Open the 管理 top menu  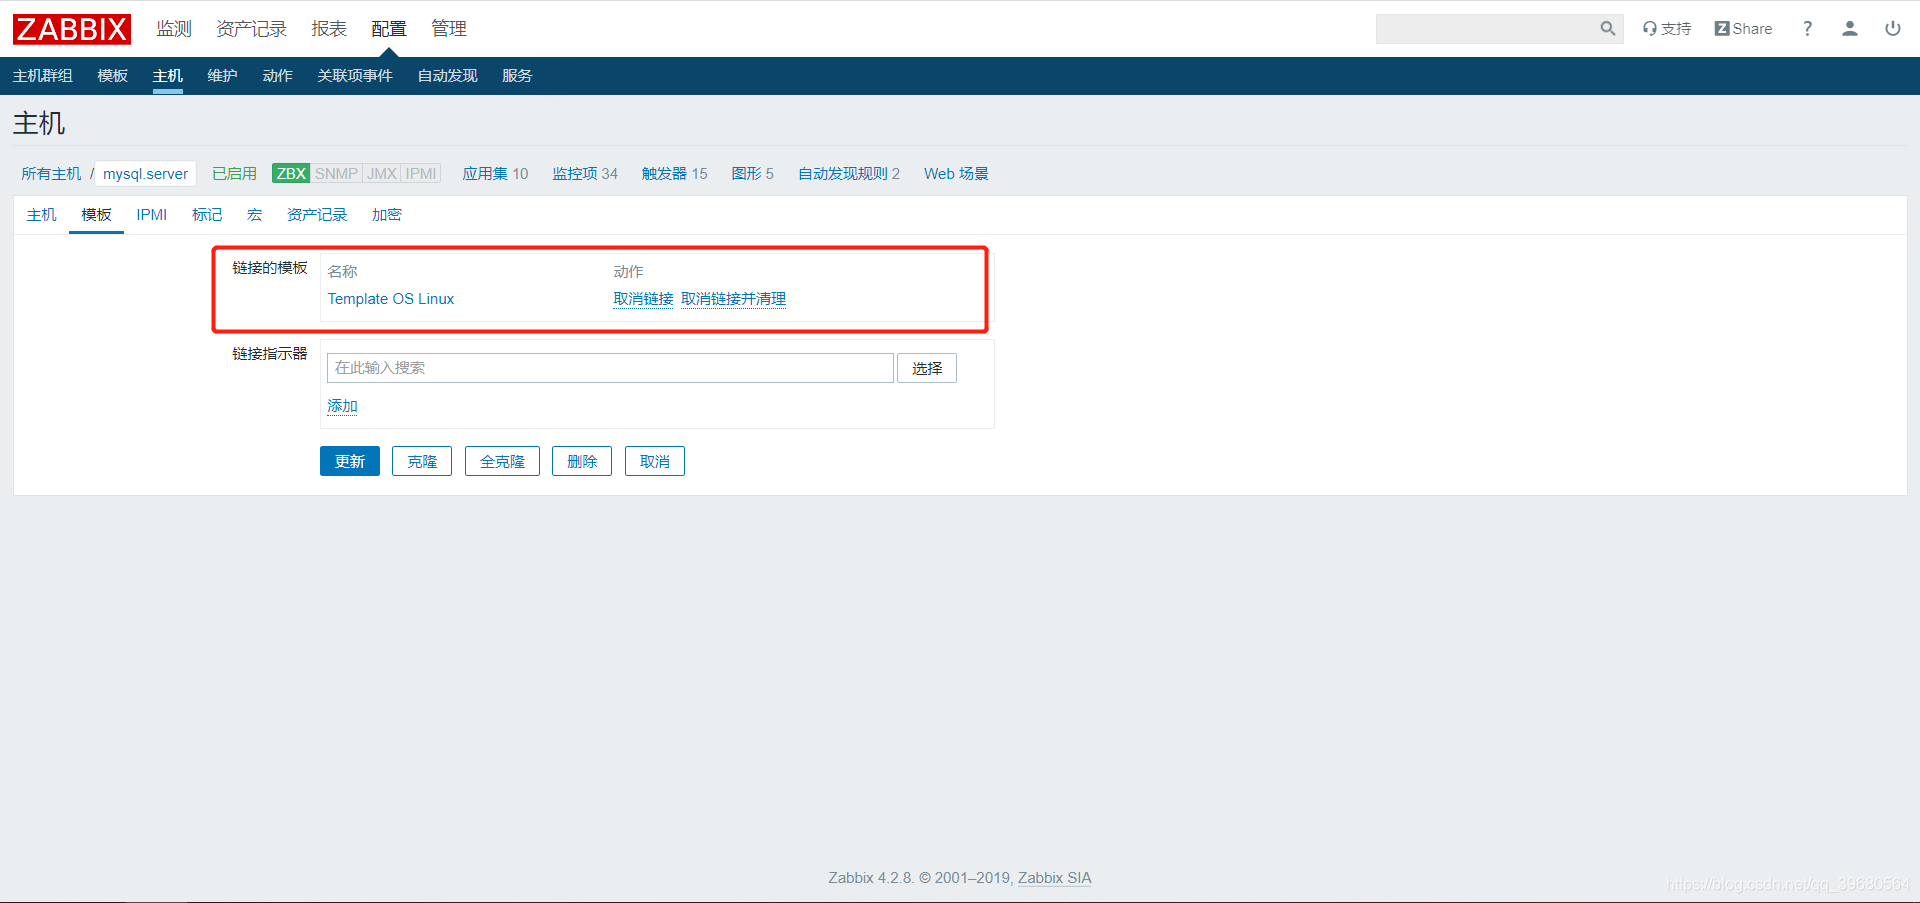449,29
